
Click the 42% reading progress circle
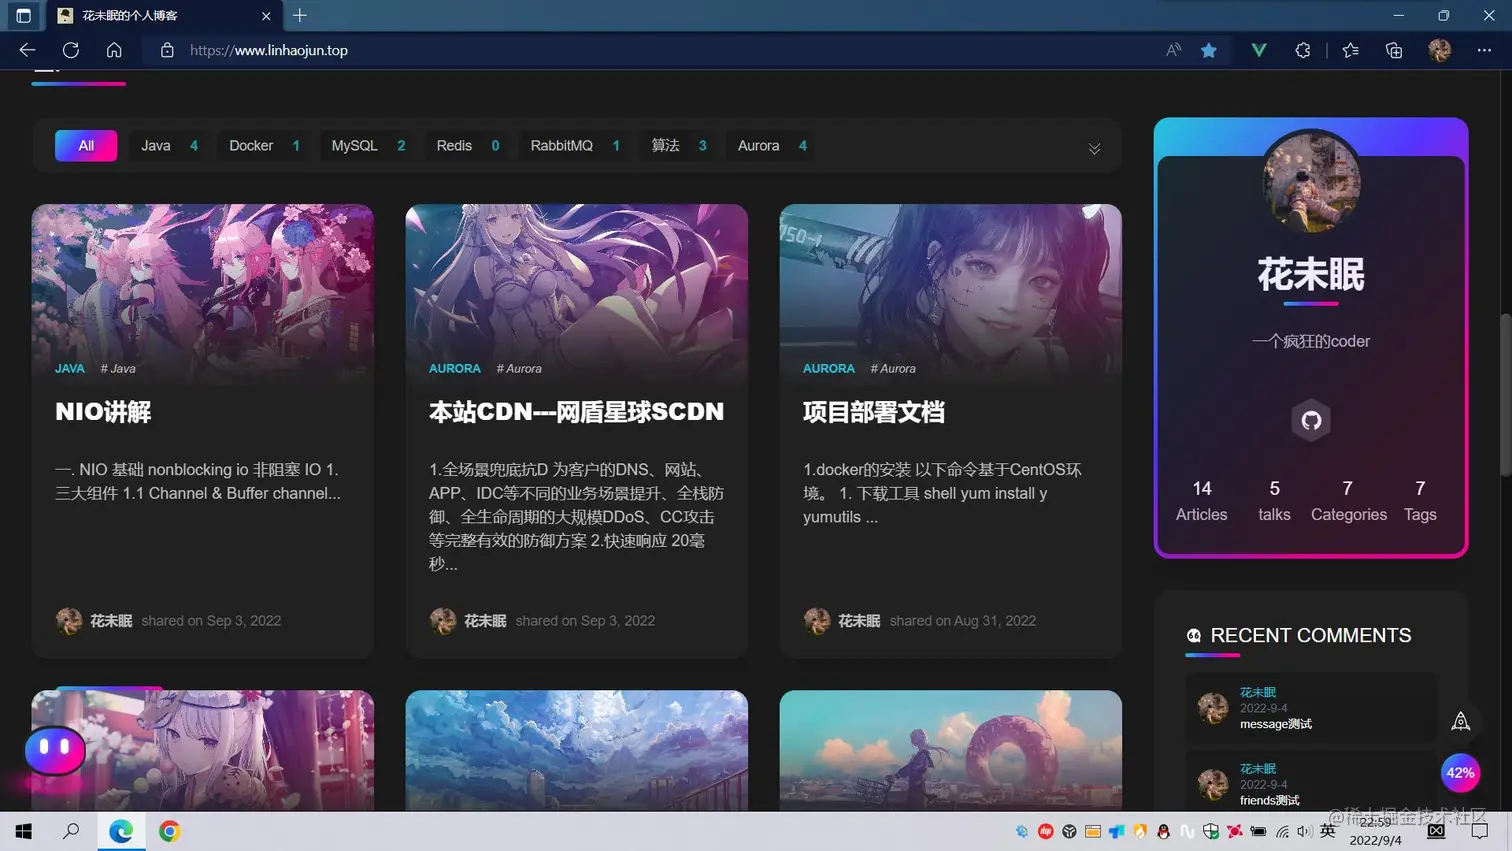pos(1460,772)
